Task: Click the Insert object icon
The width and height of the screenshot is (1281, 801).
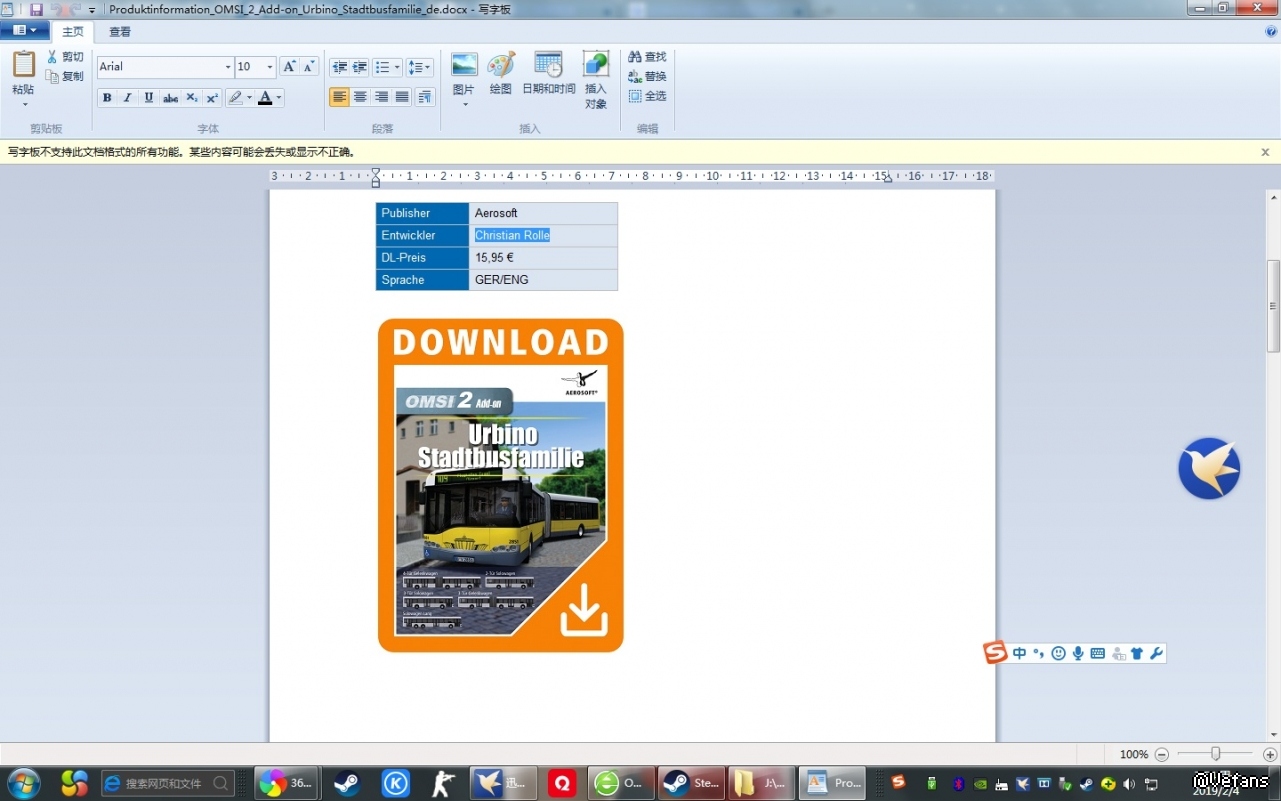Action: pos(596,78)
